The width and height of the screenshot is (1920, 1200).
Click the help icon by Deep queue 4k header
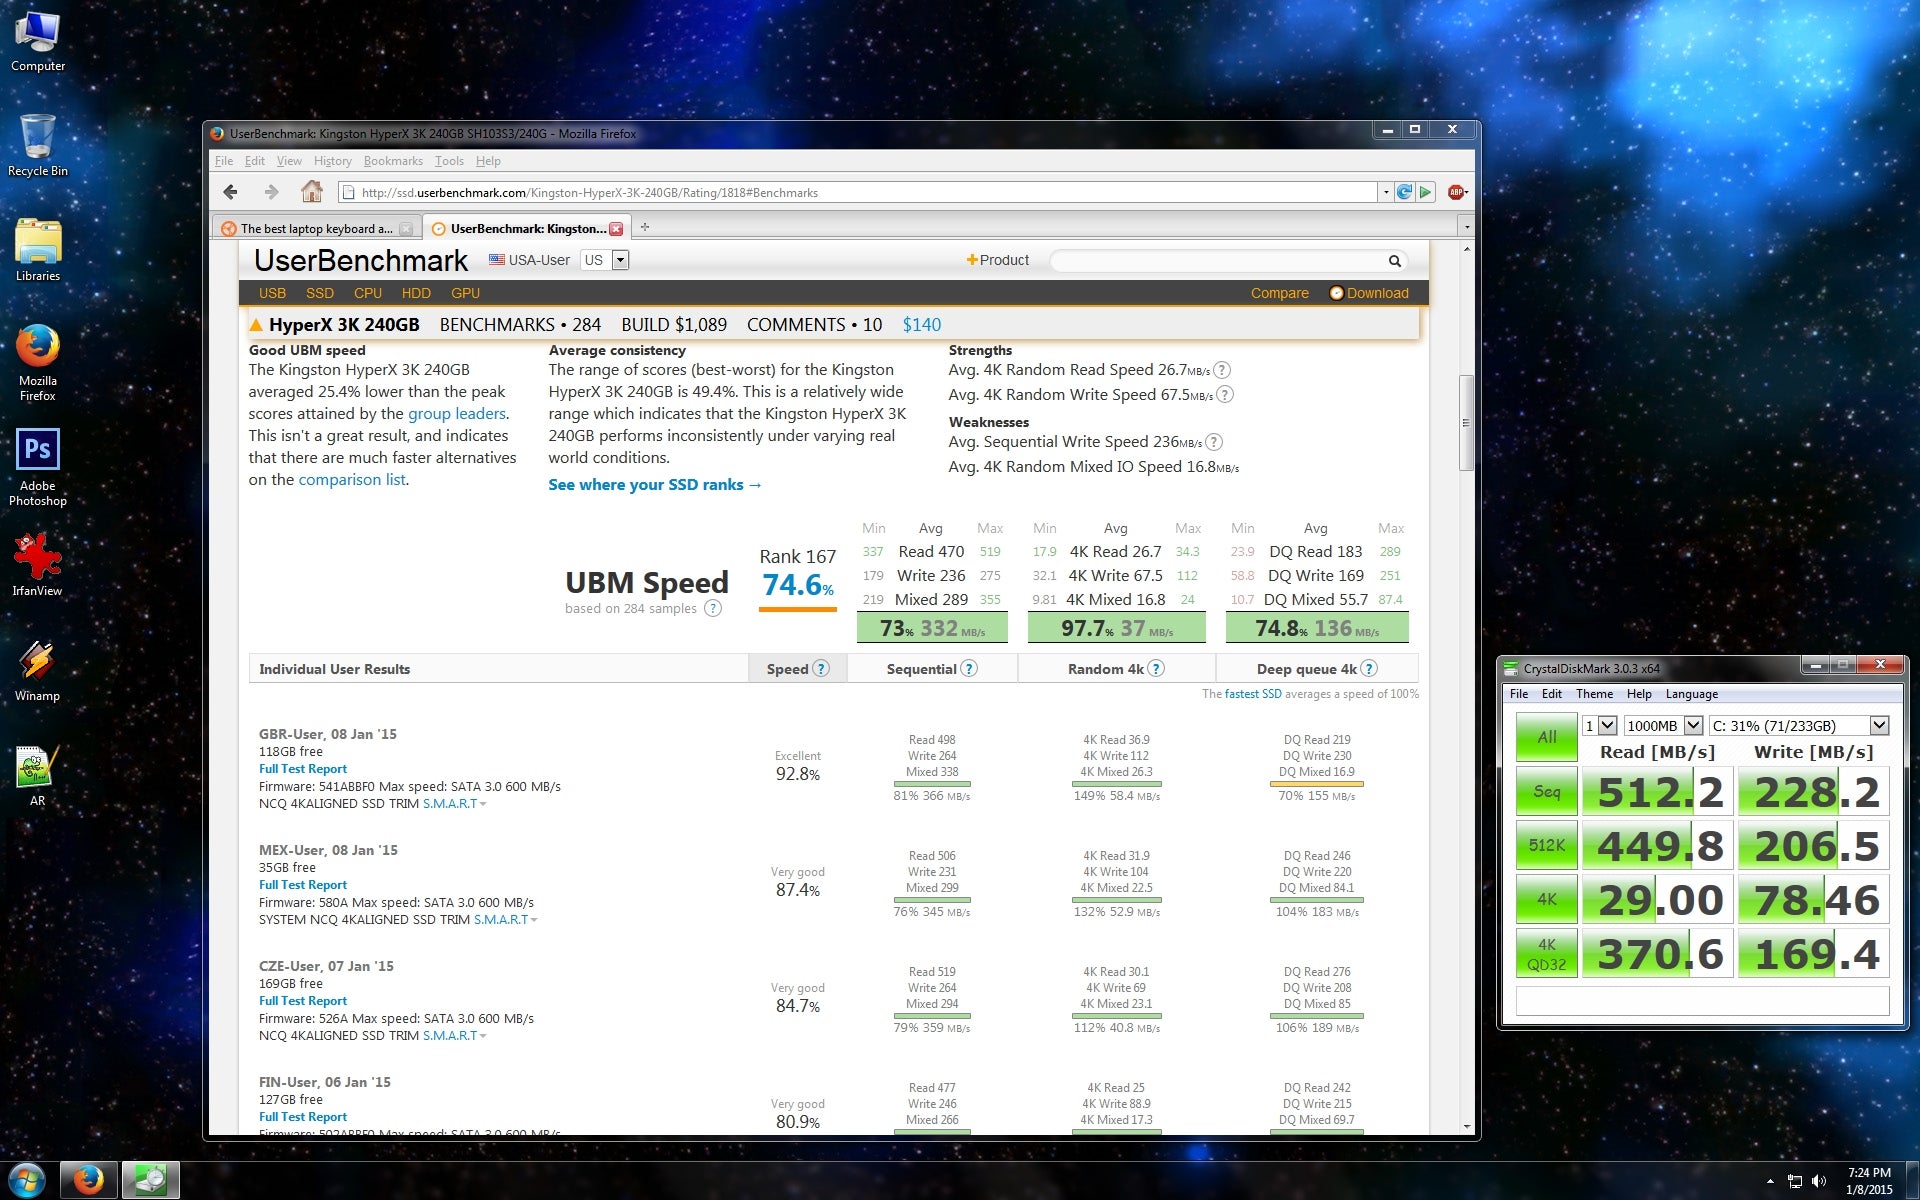point(1369,669)
